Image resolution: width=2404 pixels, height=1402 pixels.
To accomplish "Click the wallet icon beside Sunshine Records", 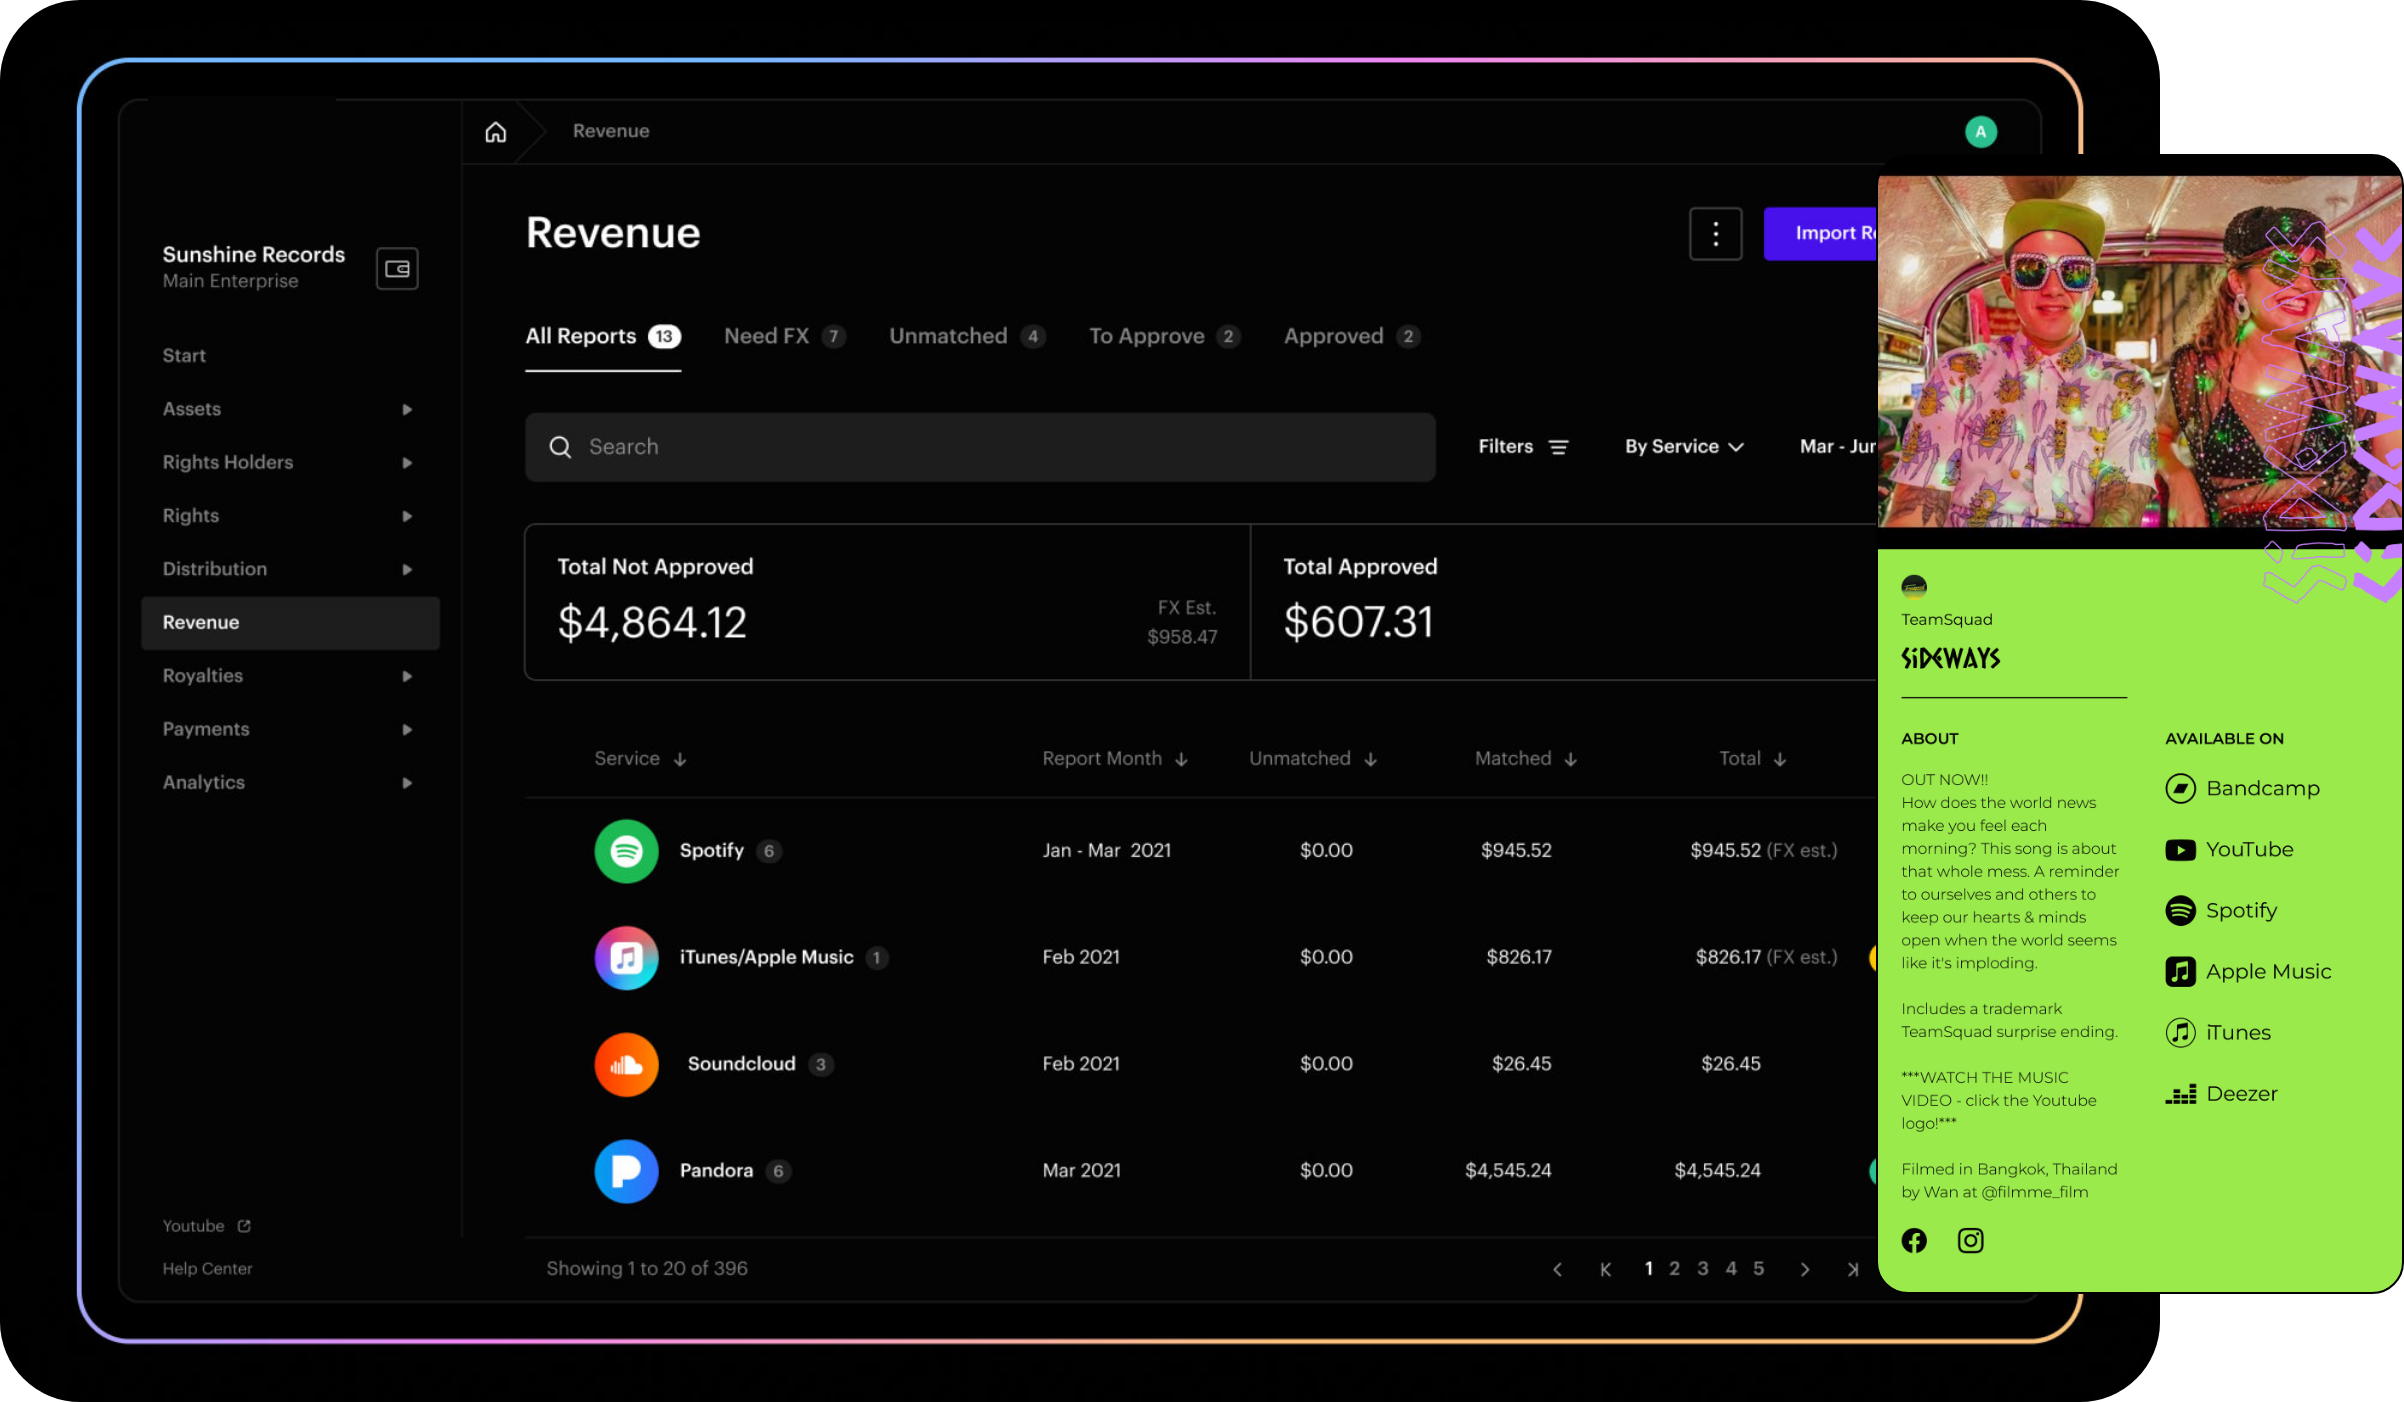I will click(x=397, y=269).
